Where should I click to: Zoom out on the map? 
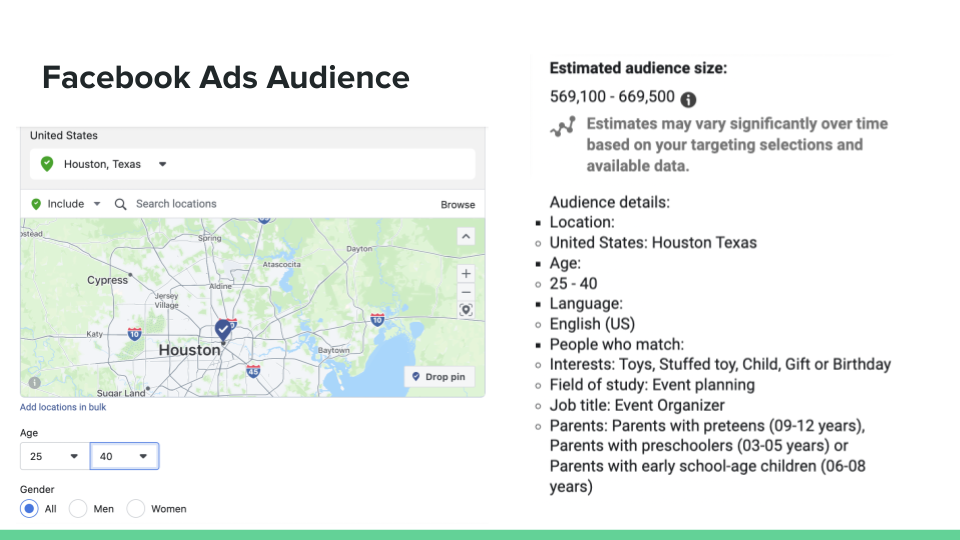coord(466,292)
